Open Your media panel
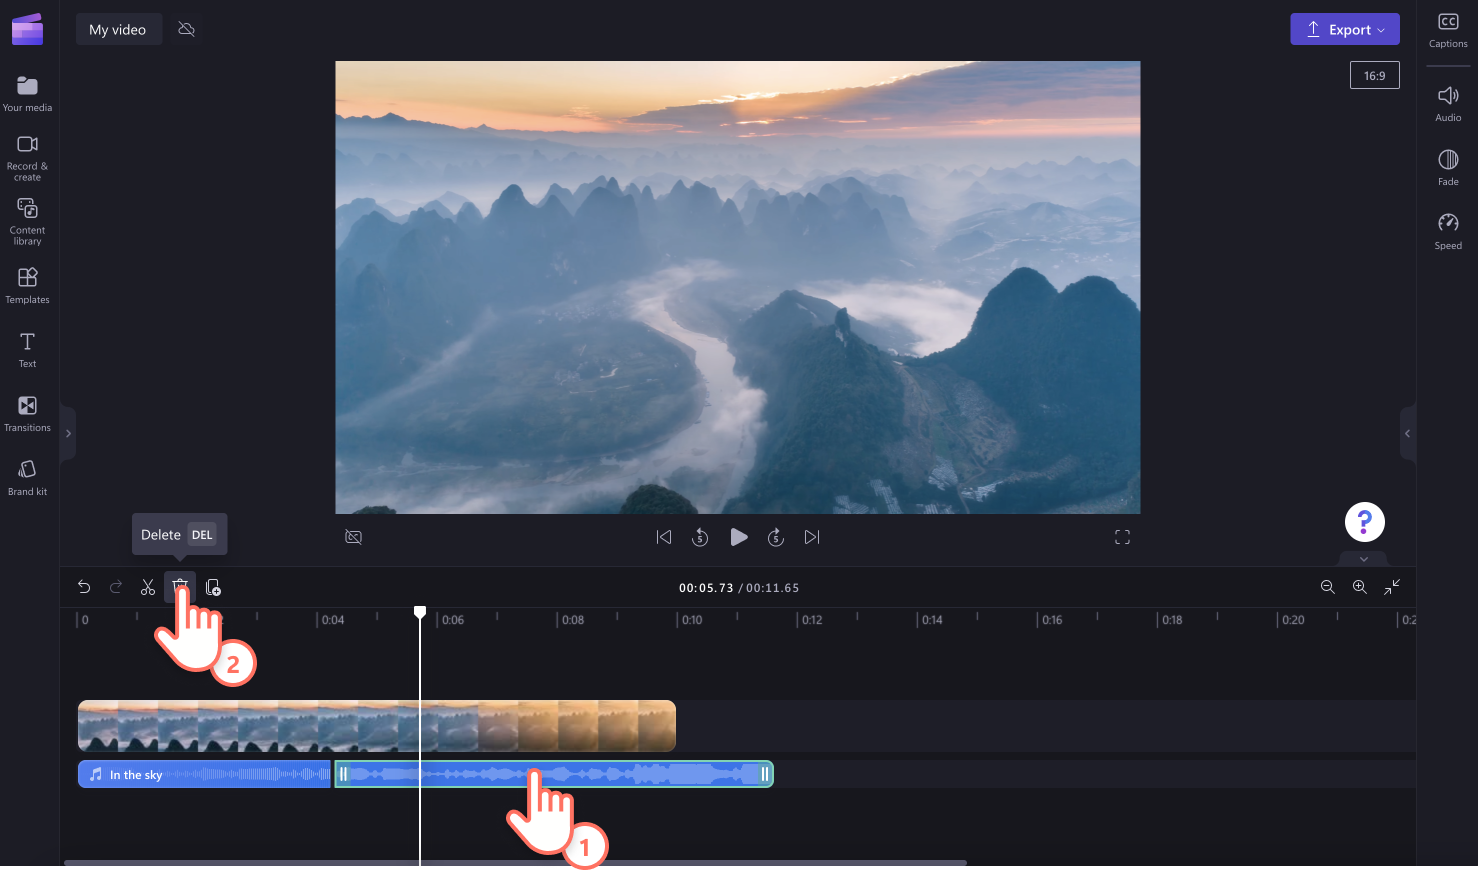The image size is (1478, 871). tap(27, 94)
